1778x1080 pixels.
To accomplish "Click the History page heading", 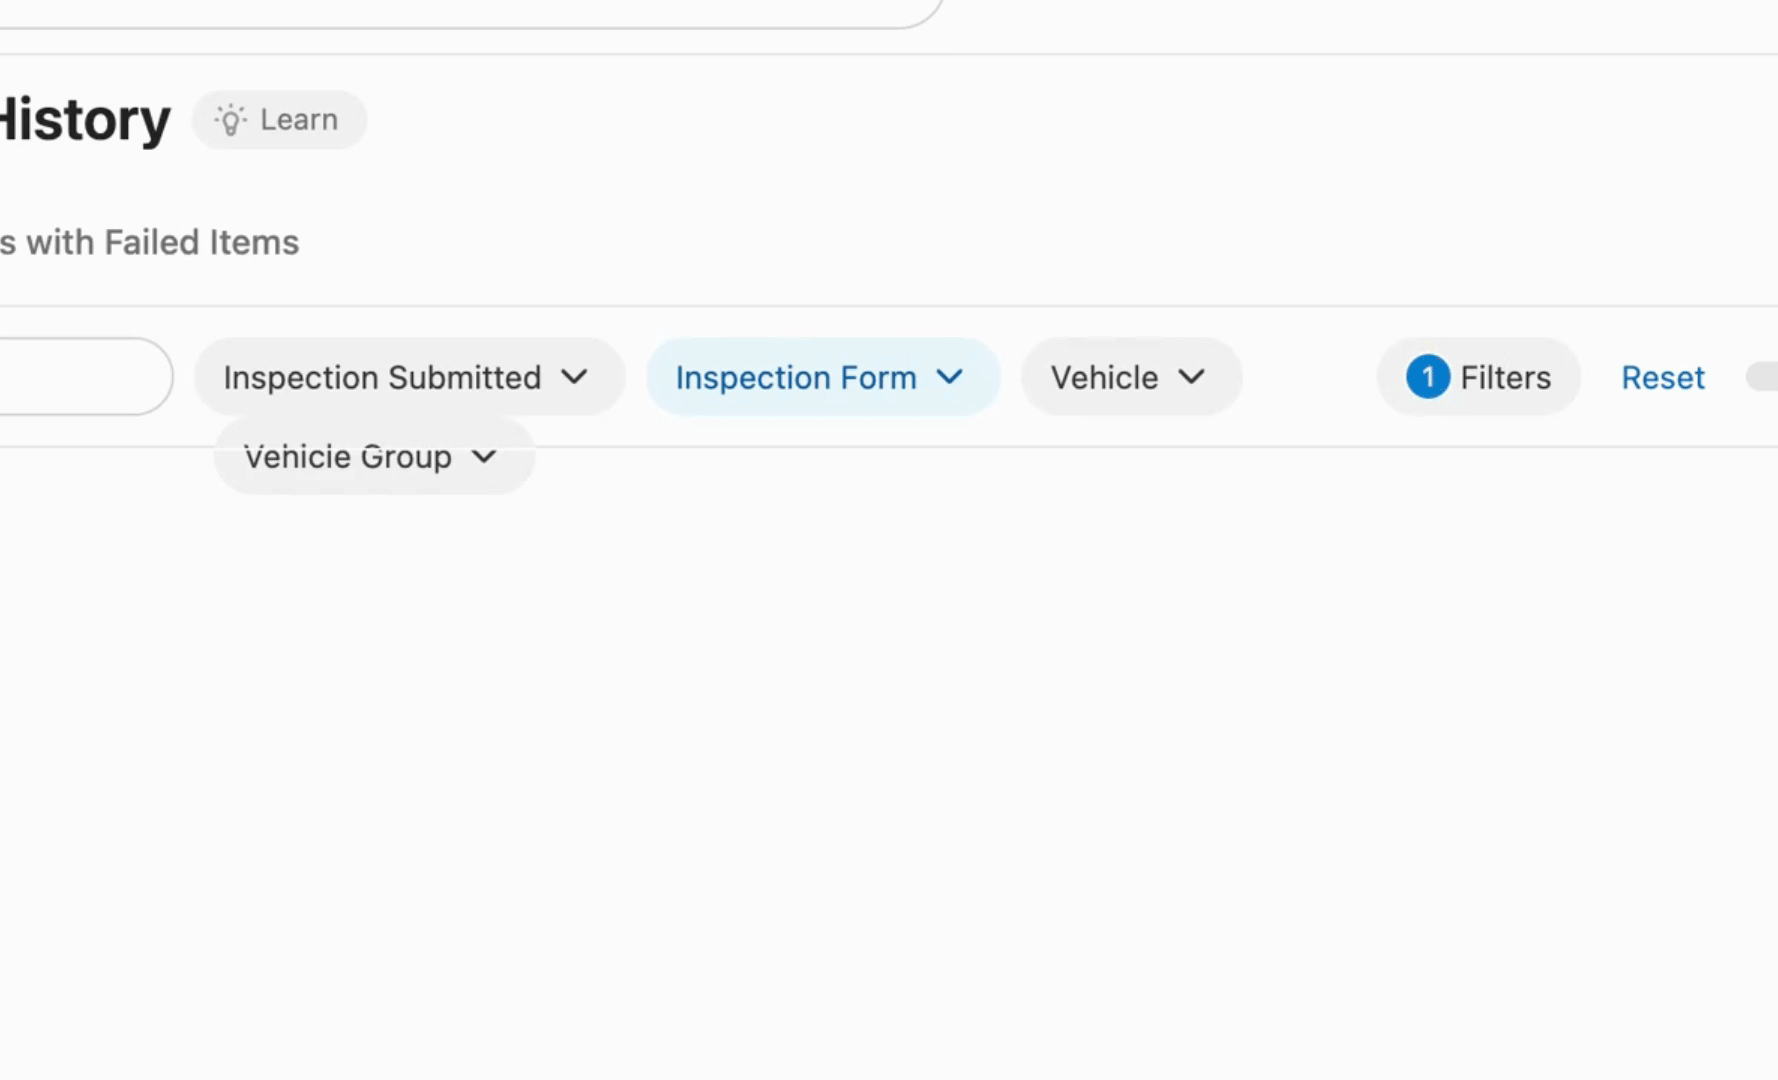I will 84,120.
